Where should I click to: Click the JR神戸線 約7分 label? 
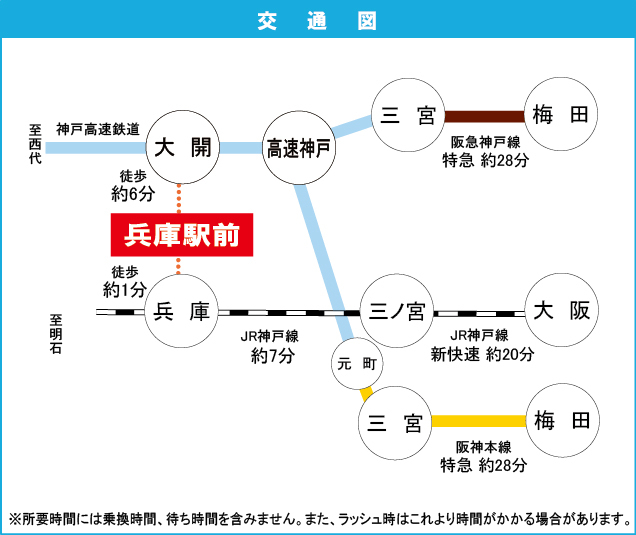(271, 346)
